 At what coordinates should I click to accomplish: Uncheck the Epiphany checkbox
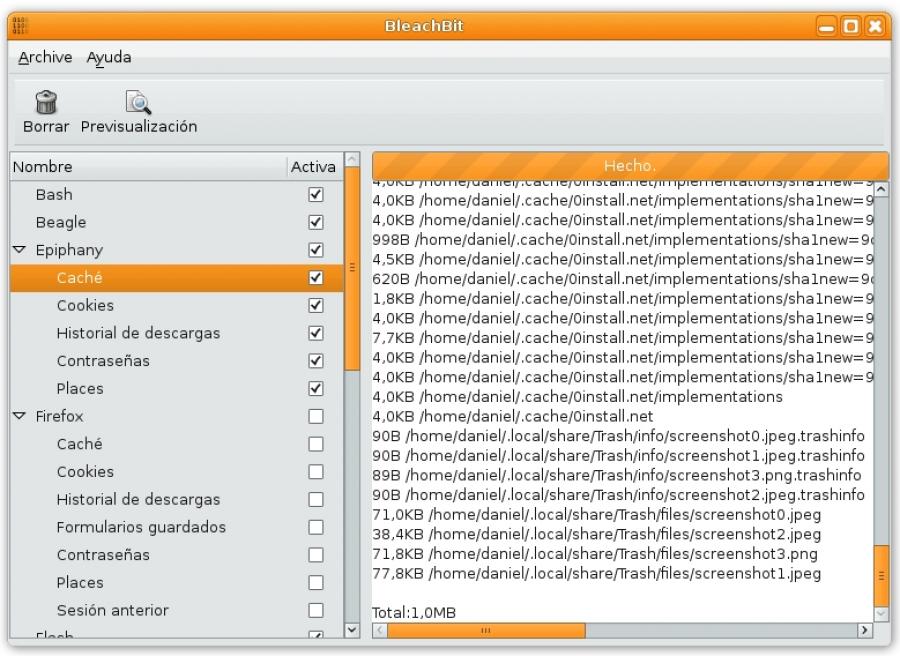point(316,250)
